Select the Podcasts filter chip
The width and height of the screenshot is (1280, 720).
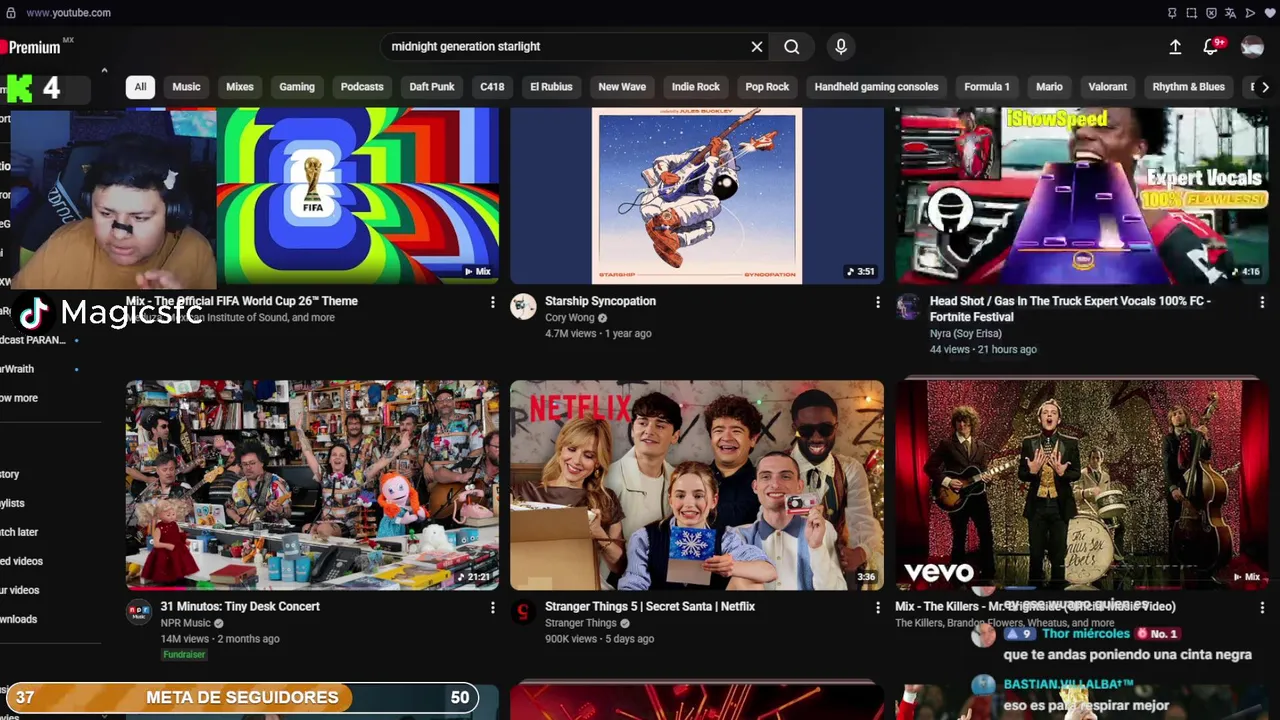[362, 87]
